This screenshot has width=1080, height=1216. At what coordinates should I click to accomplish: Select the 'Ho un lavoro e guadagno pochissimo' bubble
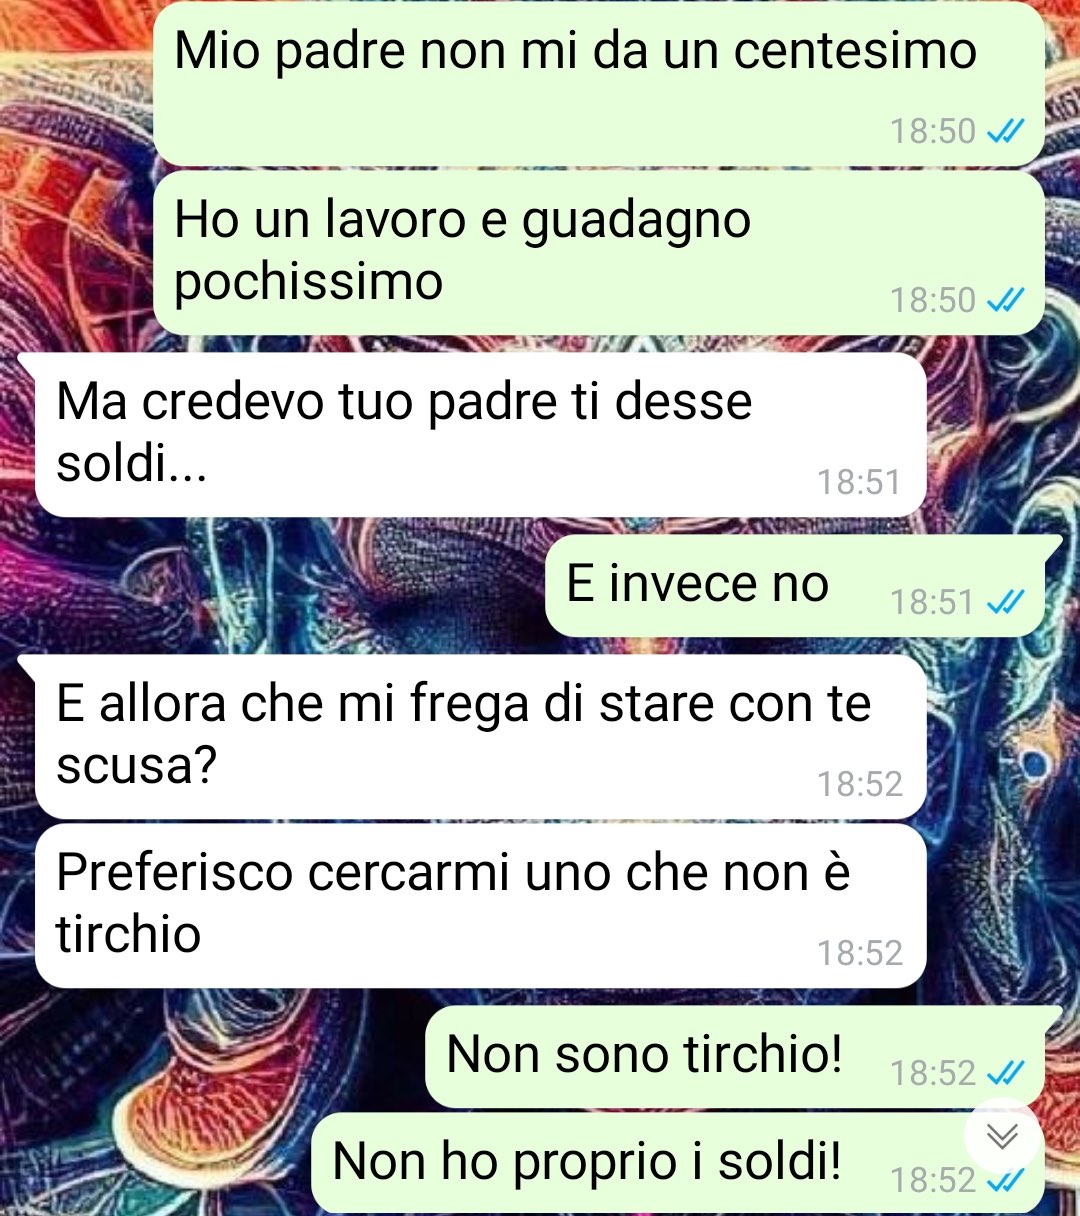point(599,253)
